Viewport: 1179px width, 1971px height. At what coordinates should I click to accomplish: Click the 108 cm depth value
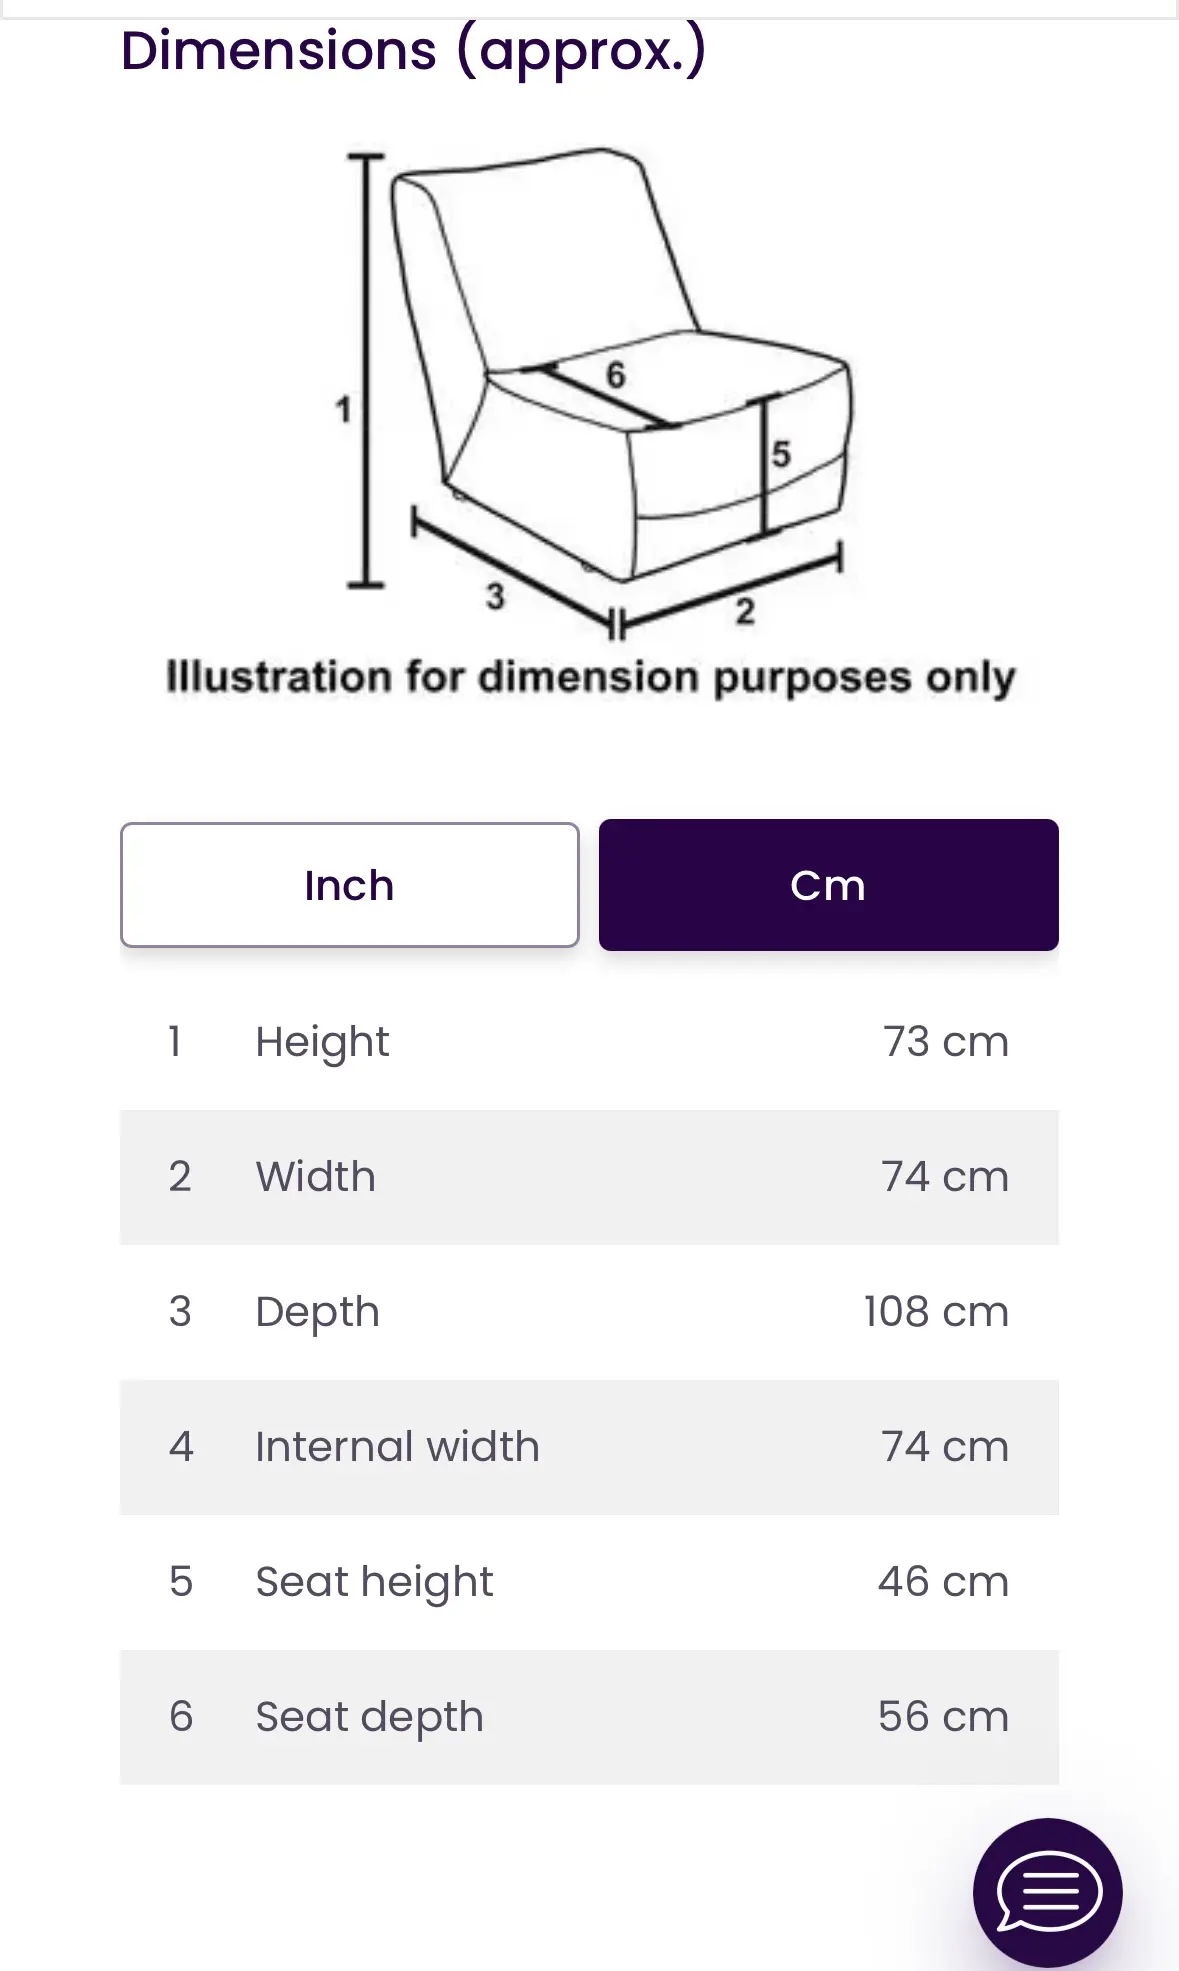[x=936, y=1312]
